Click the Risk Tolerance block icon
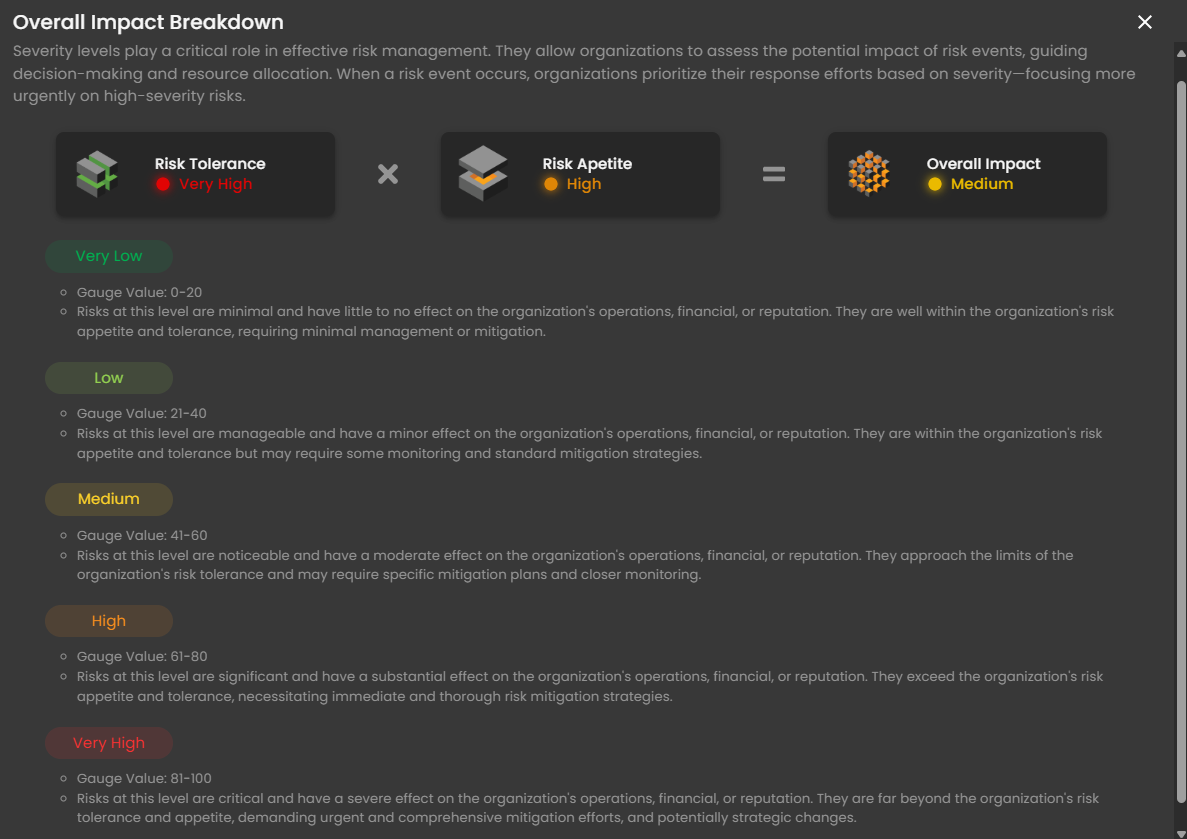The width and height of the screenshot is (1187, 839). click(97, 174)
